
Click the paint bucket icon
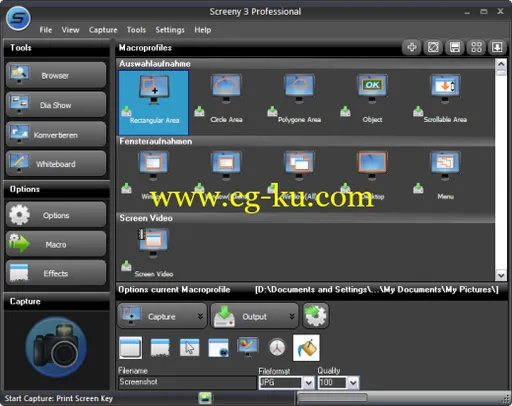[x=306, y=348]
